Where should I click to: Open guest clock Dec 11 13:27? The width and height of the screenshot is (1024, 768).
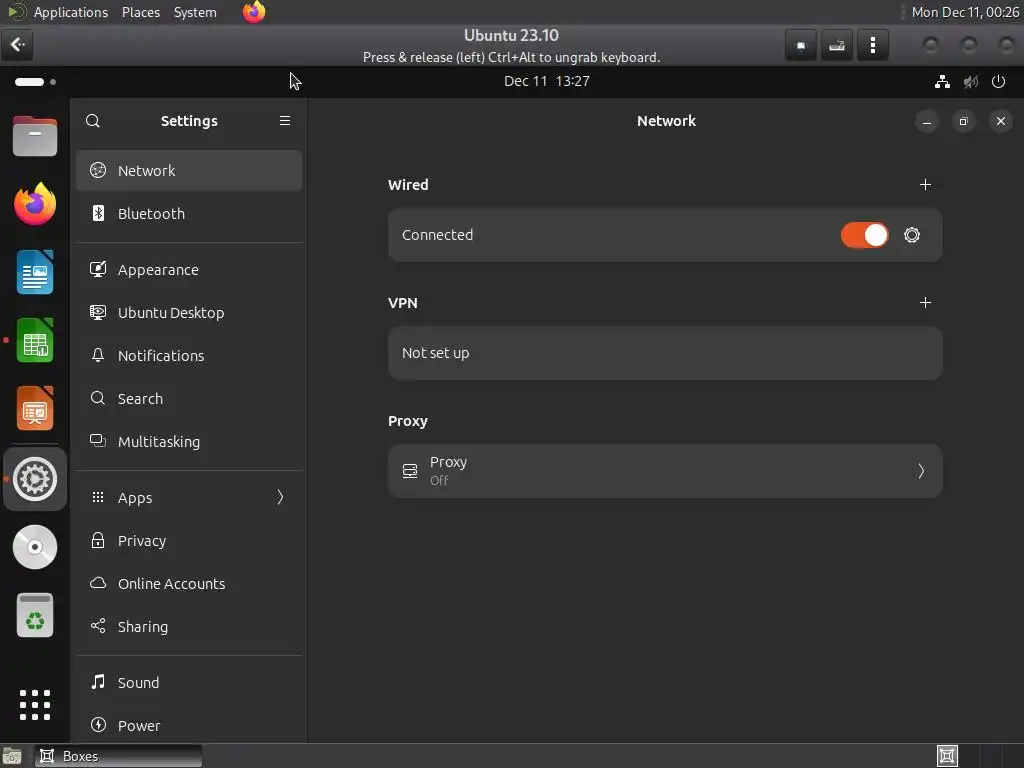coord(547,81)
